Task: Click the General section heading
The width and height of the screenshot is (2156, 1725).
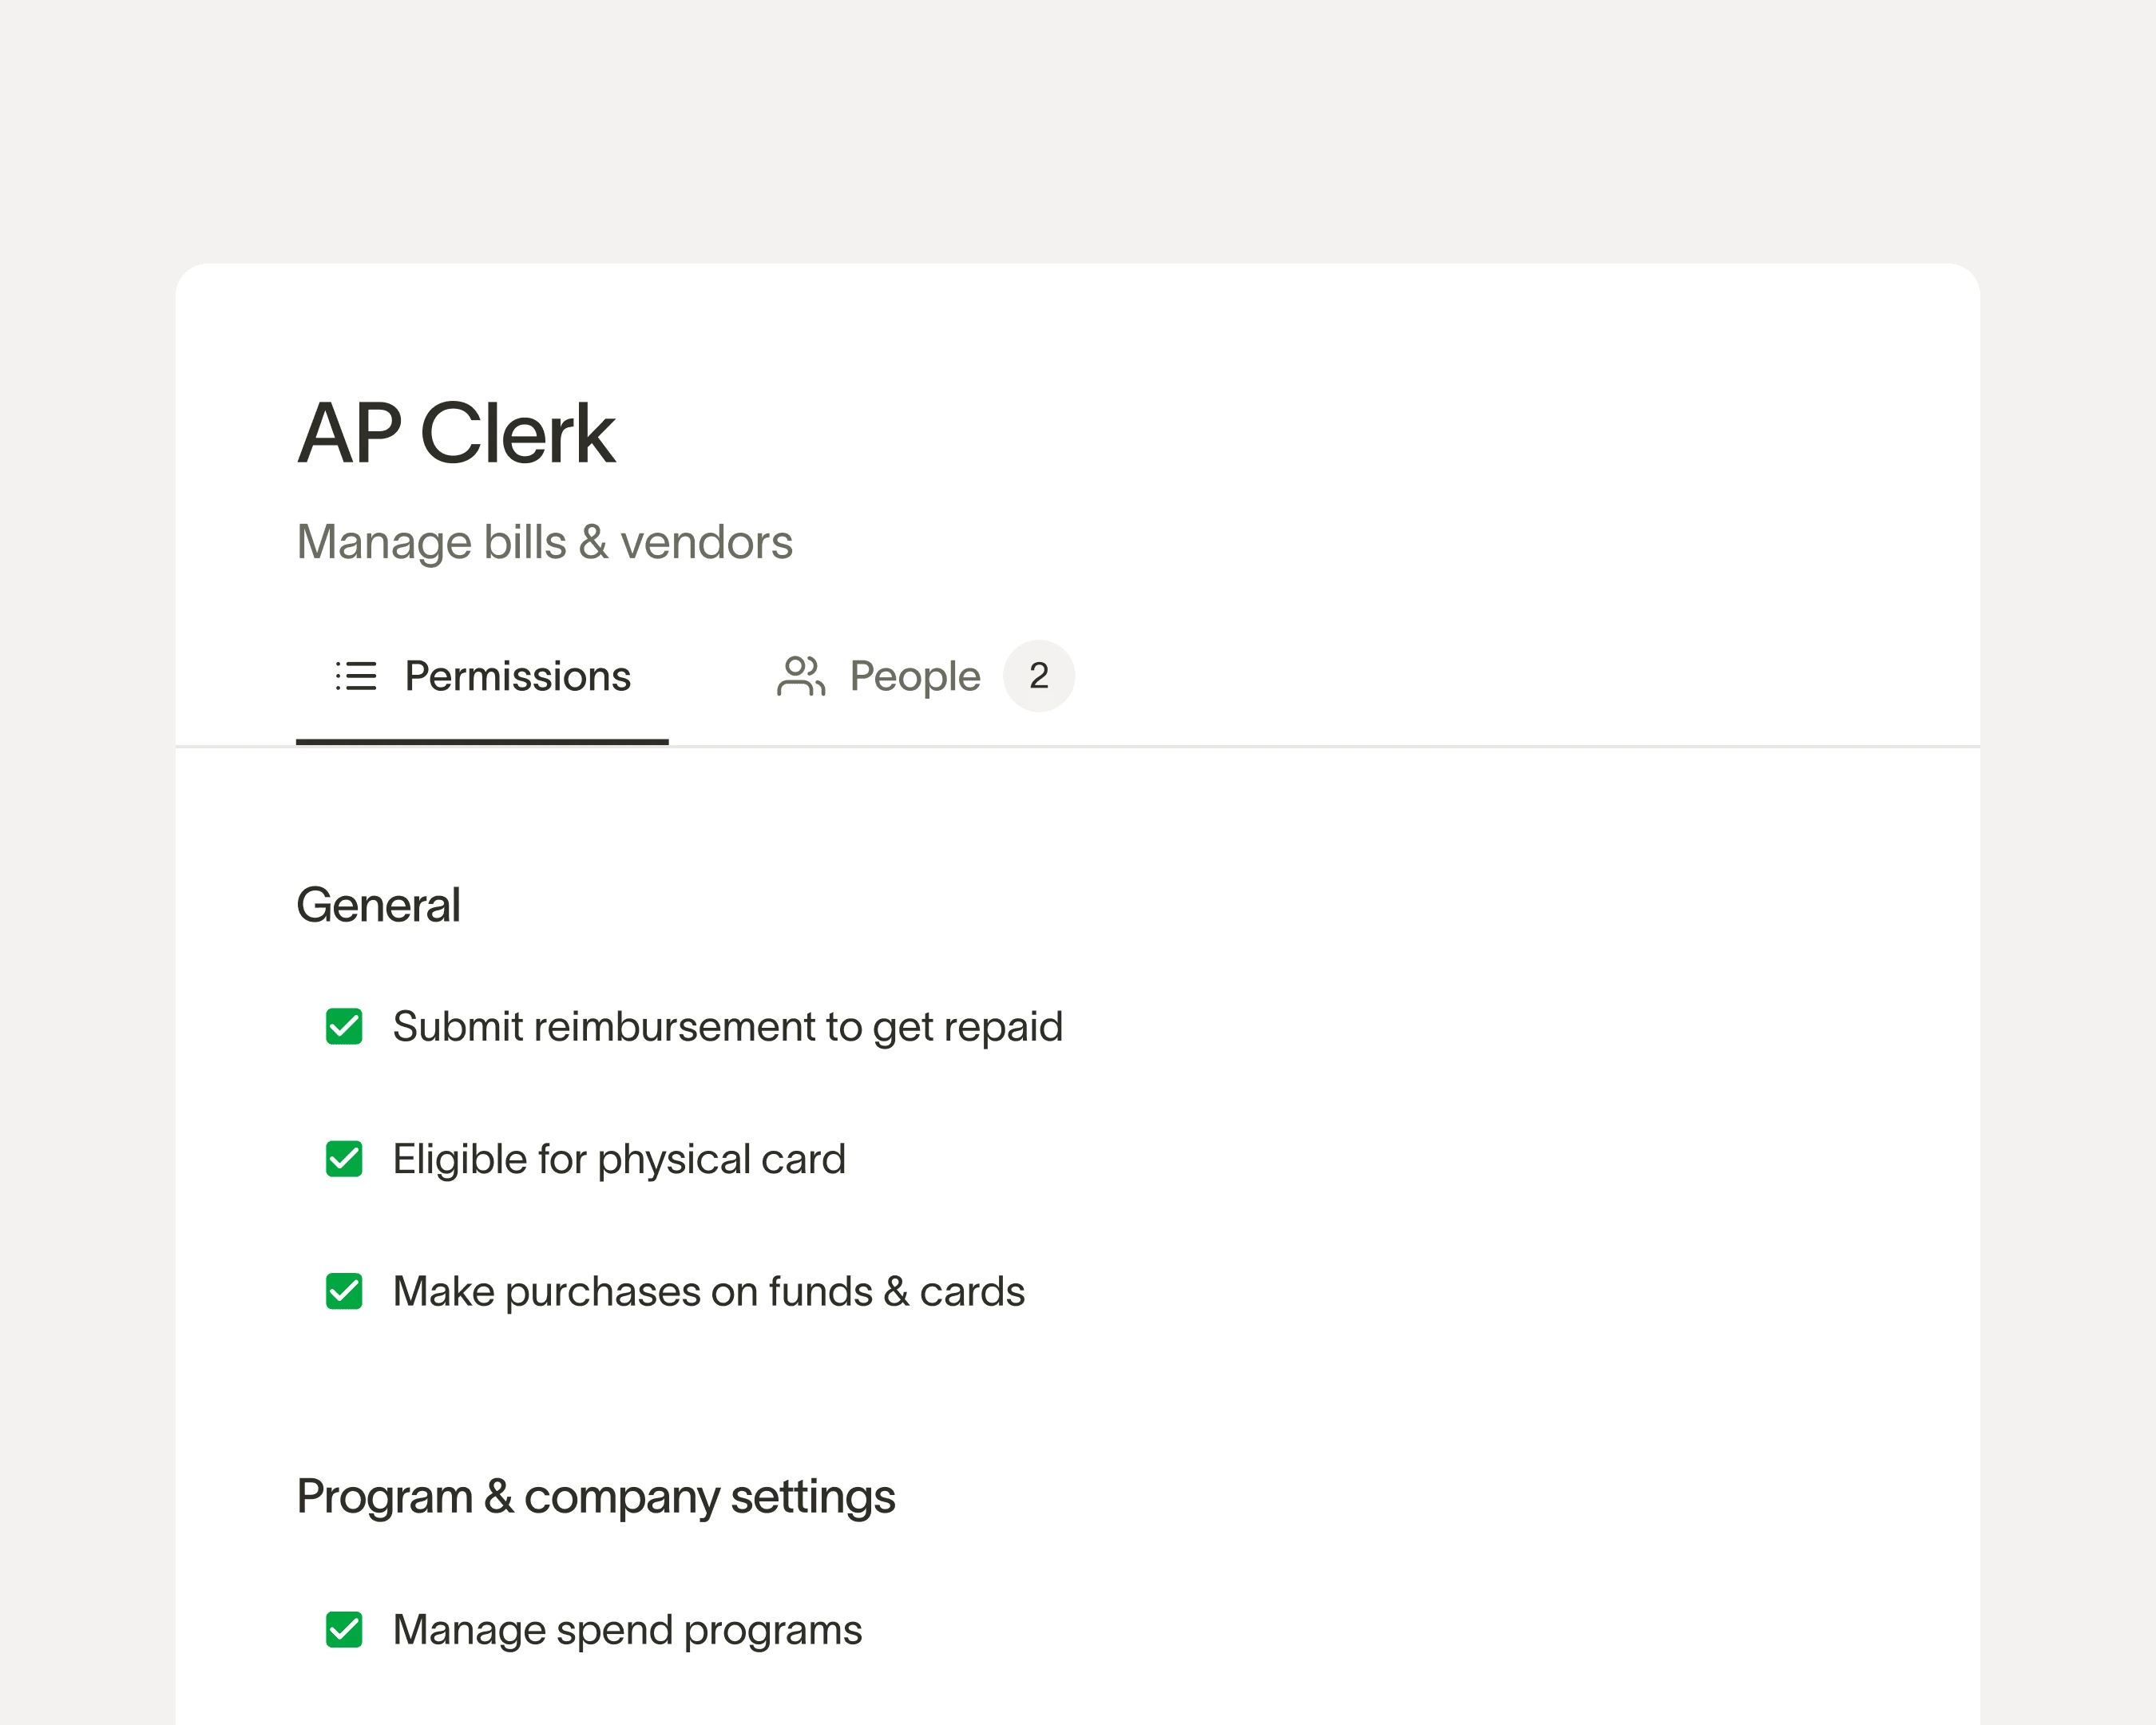Action: pyautogui.click(x=378, y=903)
